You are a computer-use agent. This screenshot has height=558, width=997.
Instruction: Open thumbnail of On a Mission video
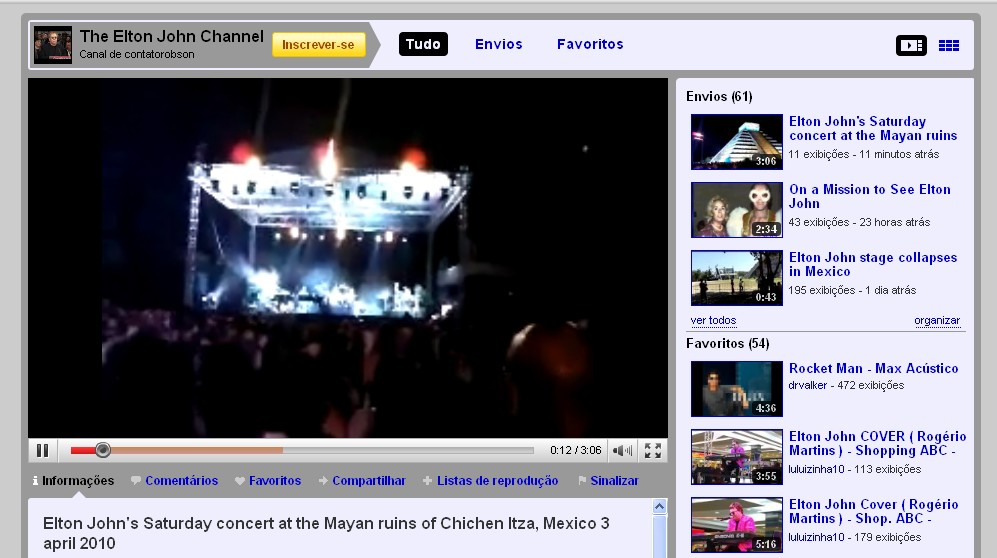pos(737,210)
